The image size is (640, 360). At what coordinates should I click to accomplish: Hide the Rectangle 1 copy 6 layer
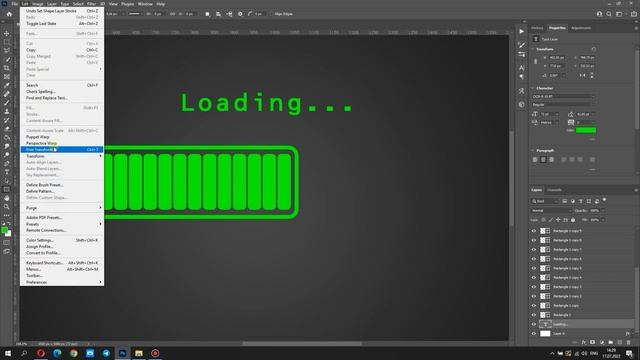click(x=533, y=259)
